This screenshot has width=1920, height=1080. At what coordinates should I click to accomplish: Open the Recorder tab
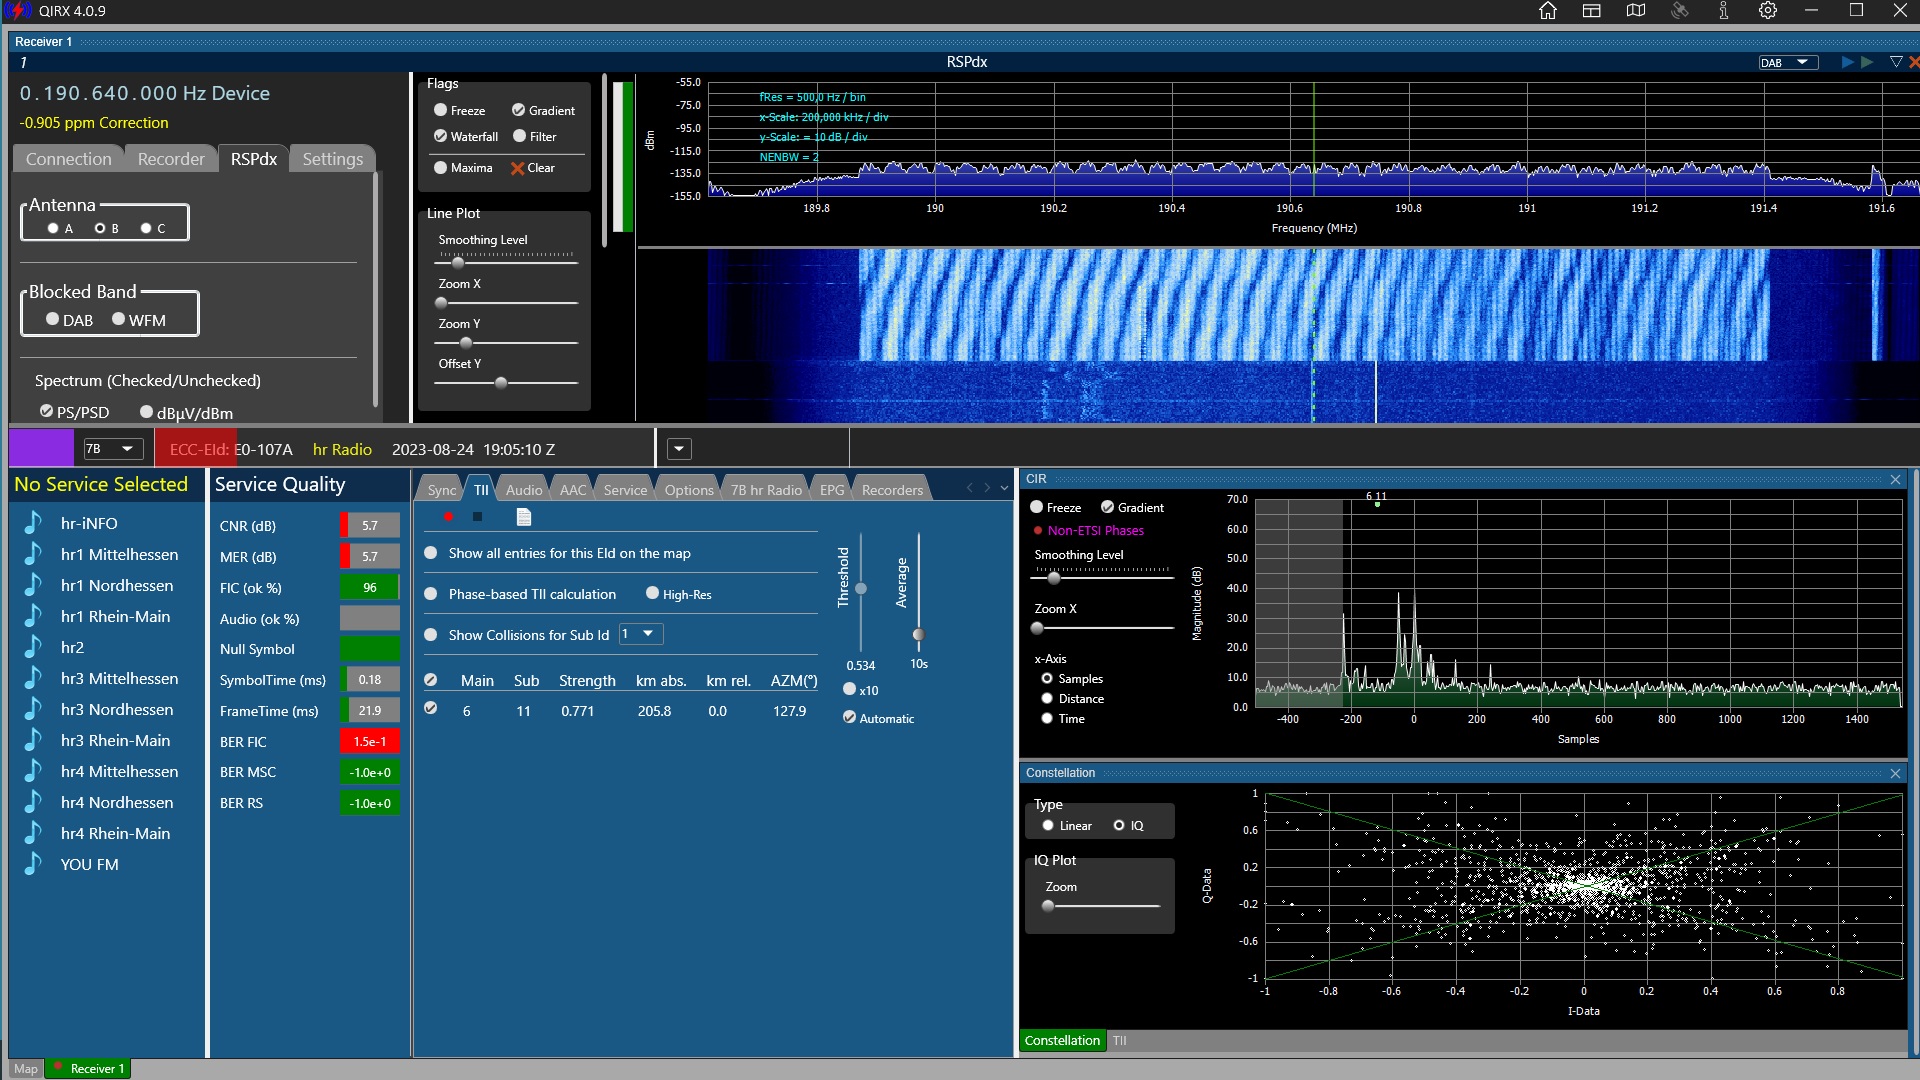pyautogui.click(x=170, y=159)
